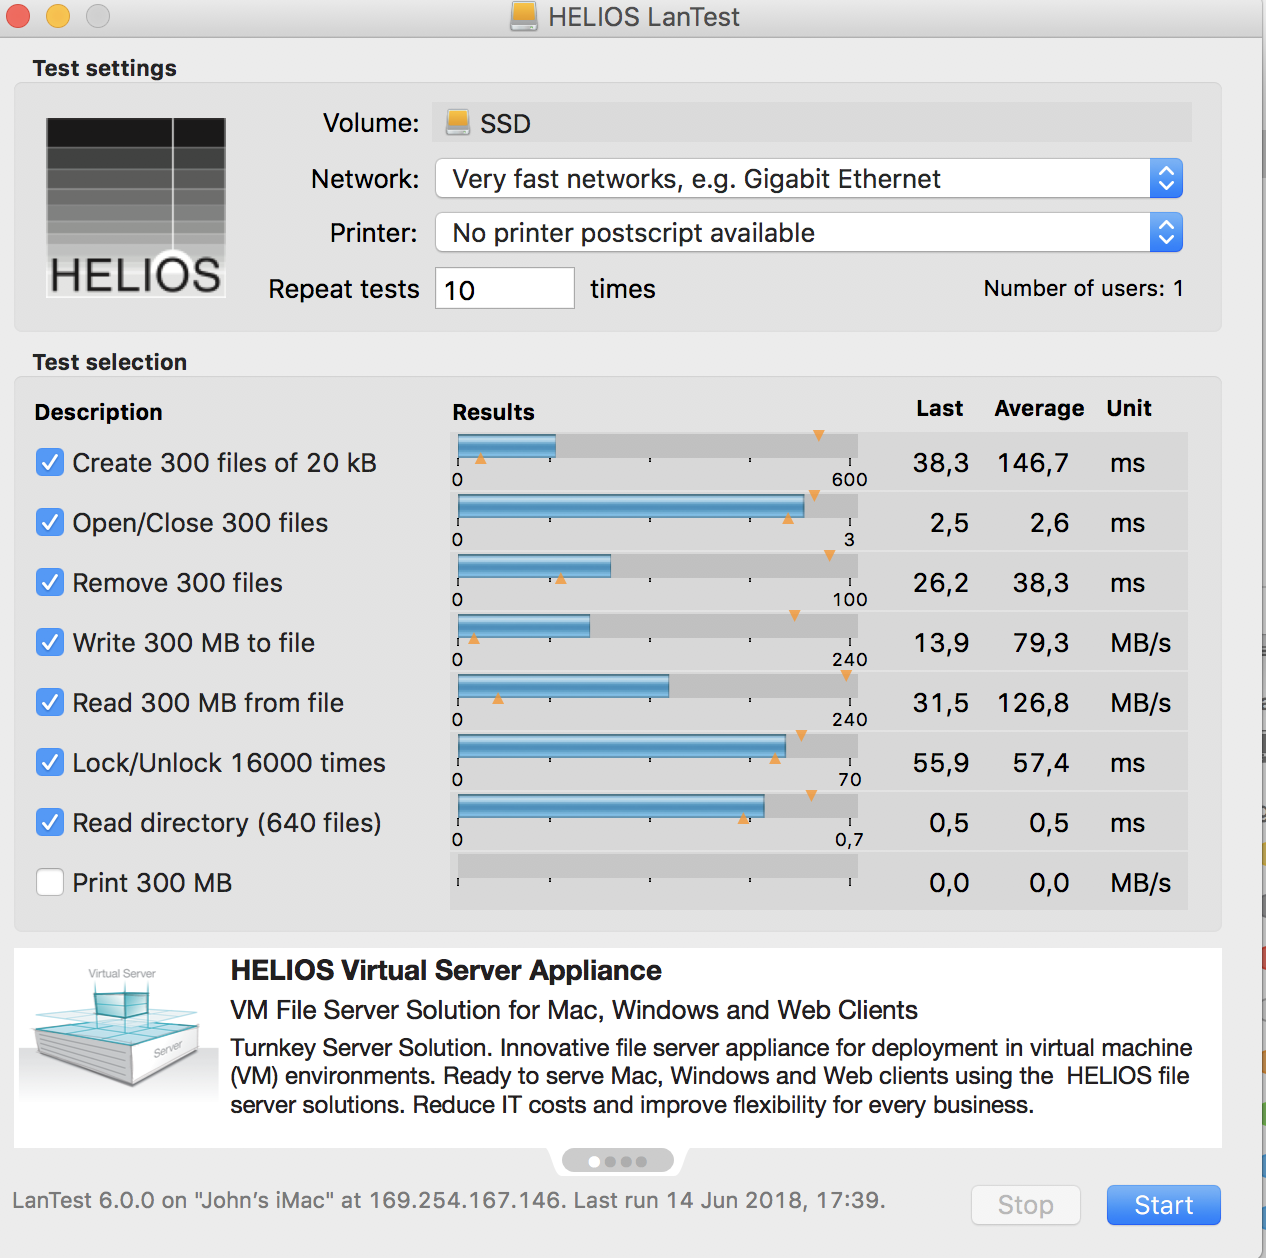Screen dimensions: 1266x1258
Task: Click the yellow minimize window button
Action: [x=58, y=16]
